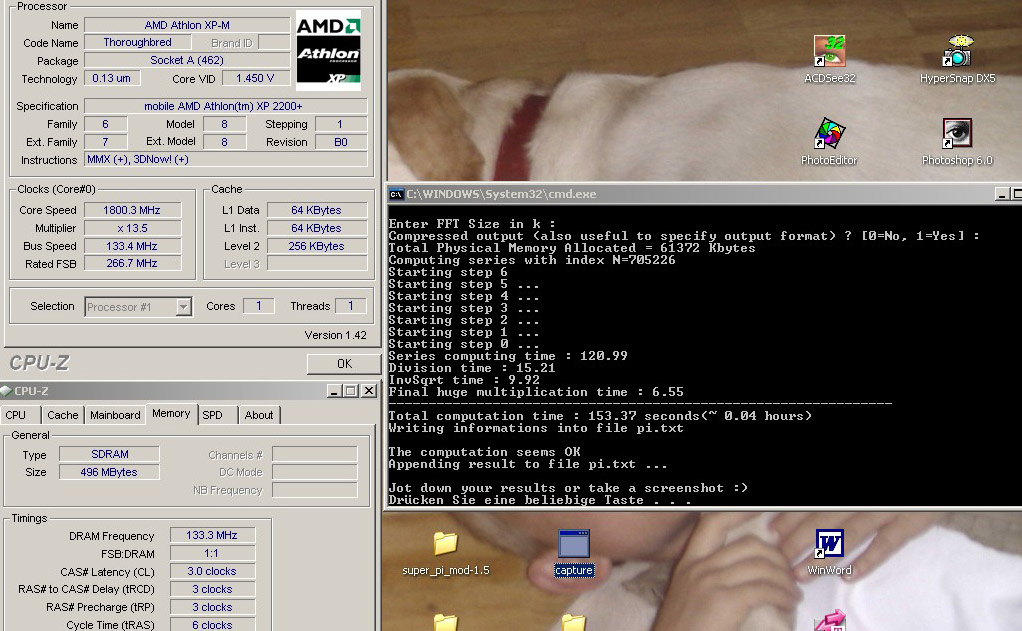Click the Revision B0 value
Viewport: 1022px width, 631px height.
click(342, 141)
